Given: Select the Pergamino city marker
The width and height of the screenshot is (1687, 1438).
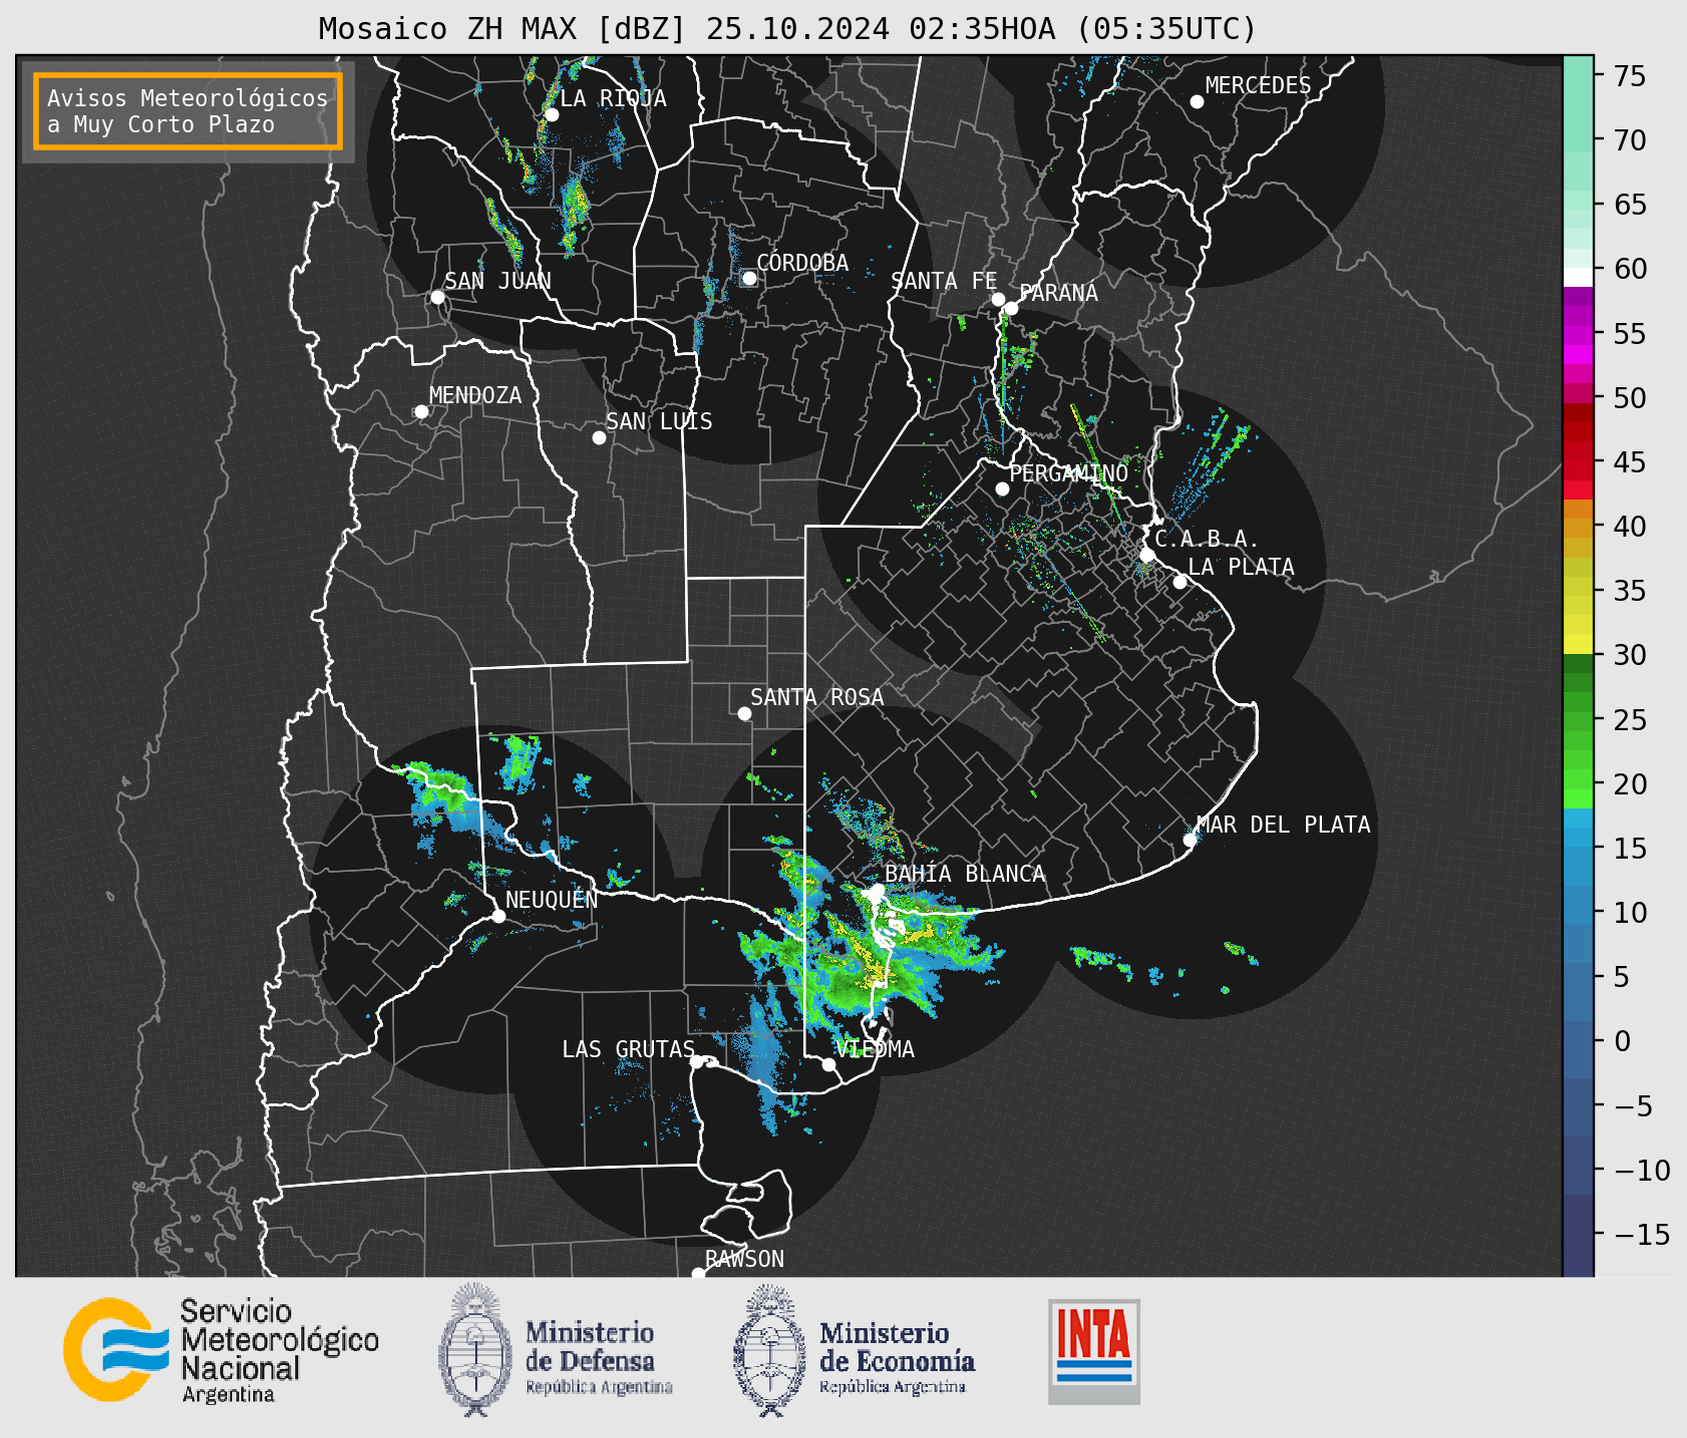Looking at the screenshot, I should pyautogui.click(x=1002, y=489).
